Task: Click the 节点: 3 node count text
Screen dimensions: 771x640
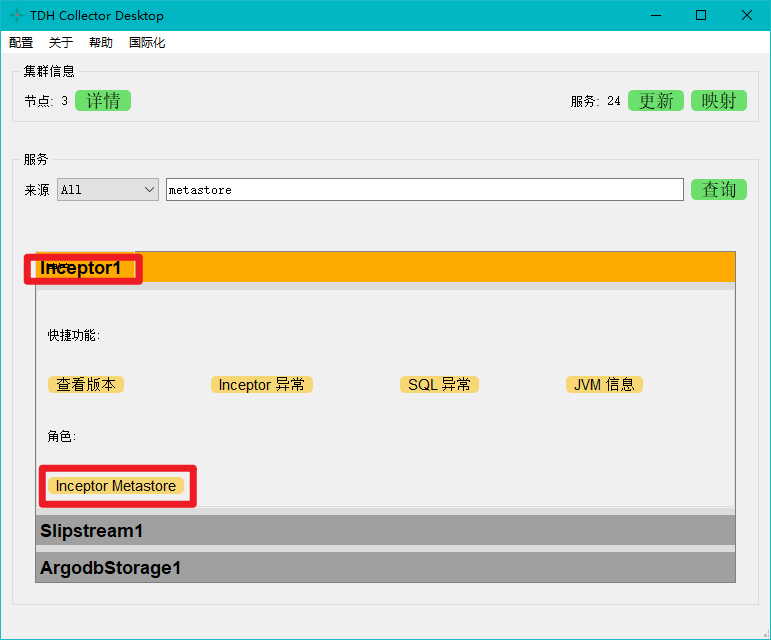Action: pos(46,101)
